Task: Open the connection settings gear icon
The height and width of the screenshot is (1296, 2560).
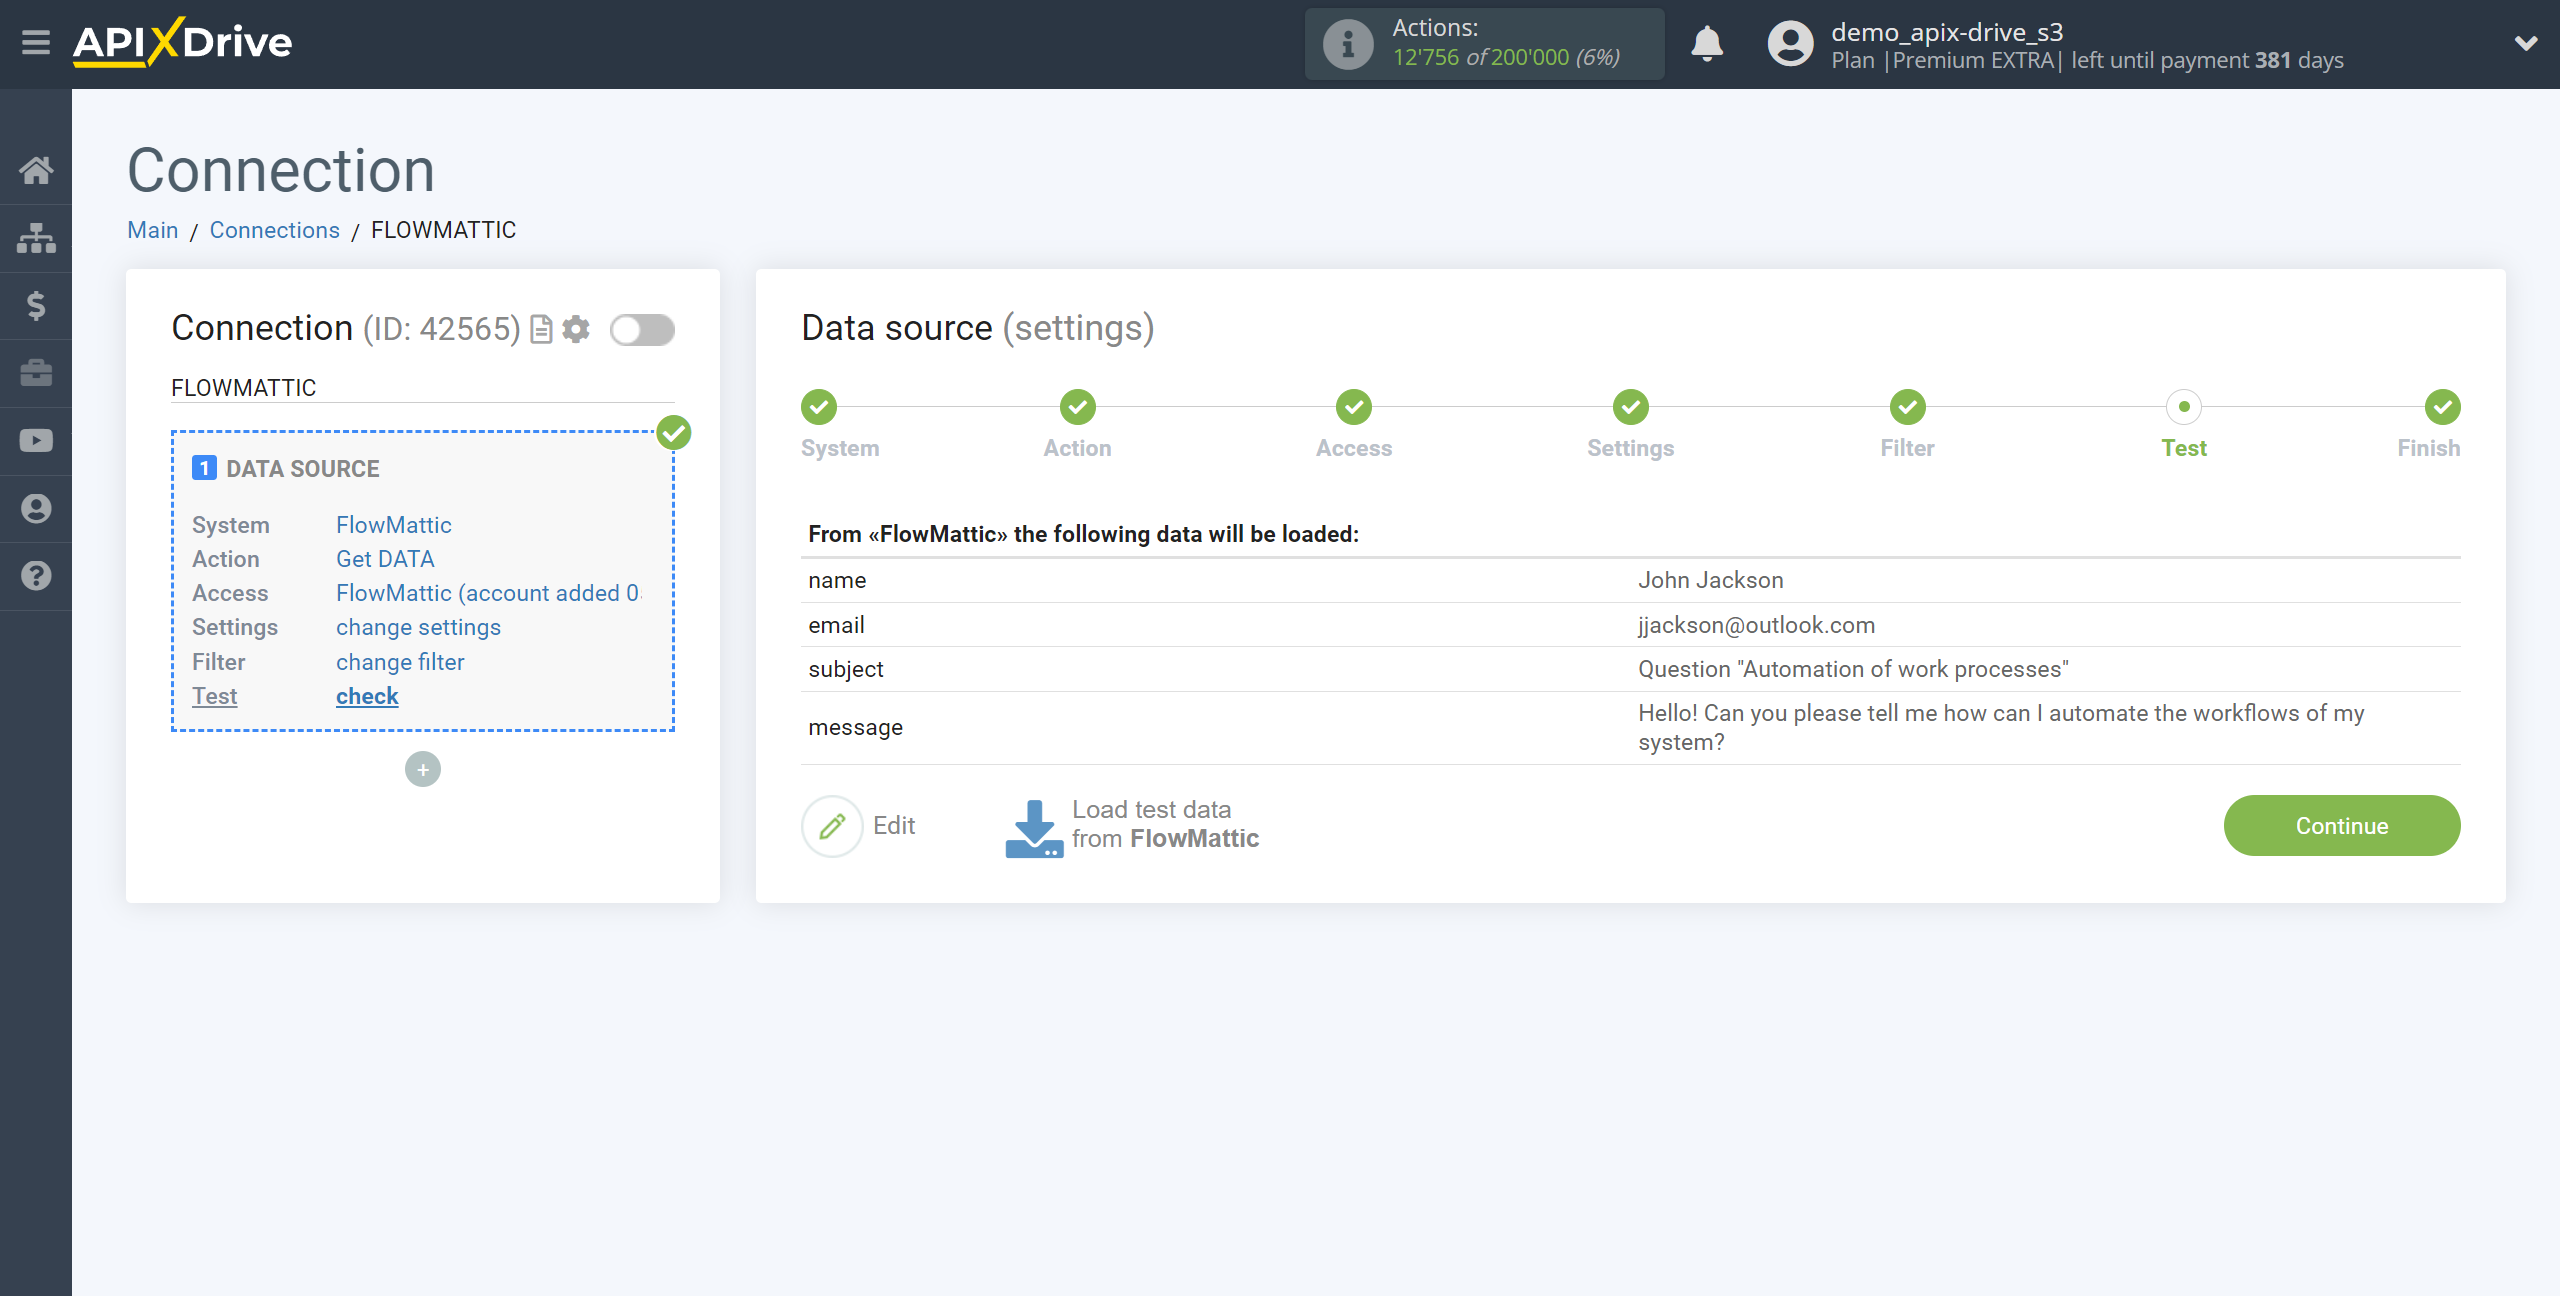Action: (576, 329)
